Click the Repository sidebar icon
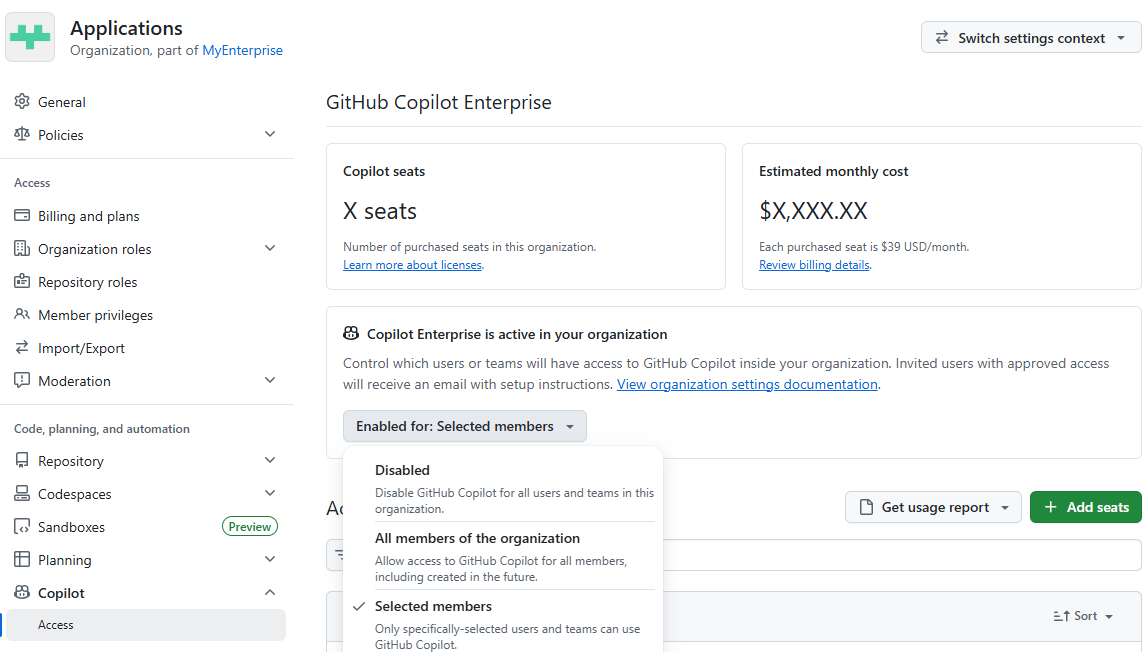1145x652 pixels. 22,460
